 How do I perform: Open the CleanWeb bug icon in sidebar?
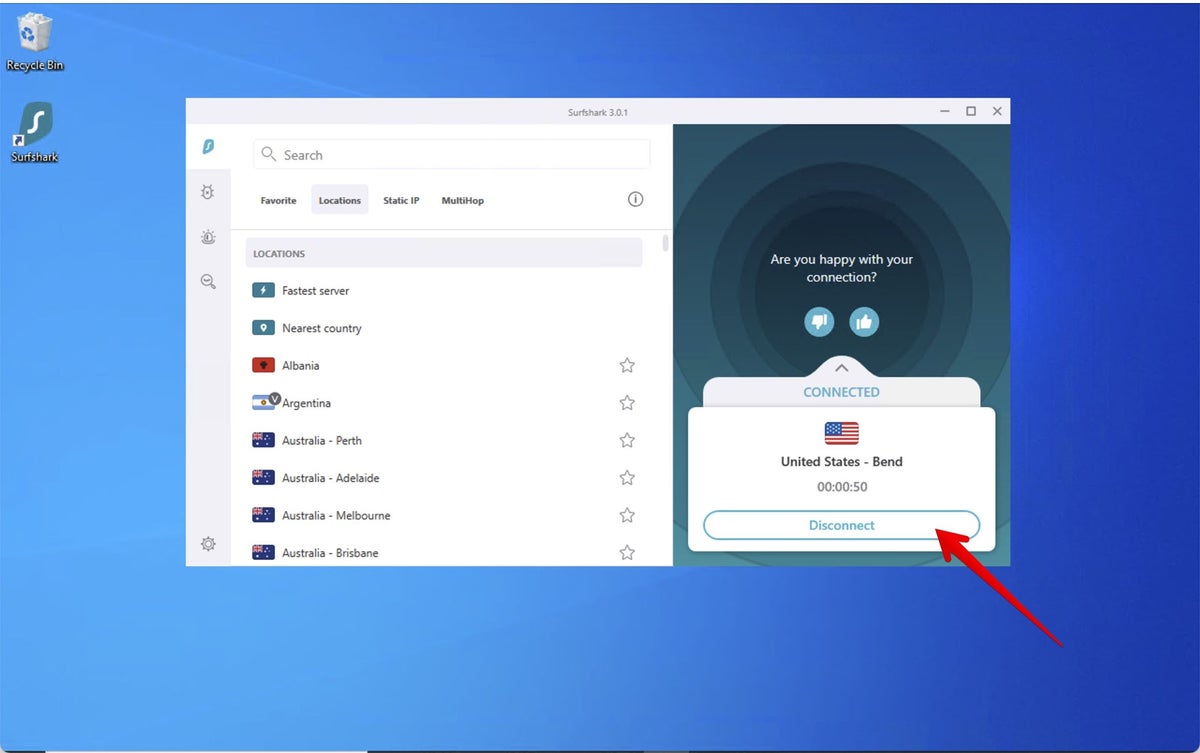tap(208, 192)
